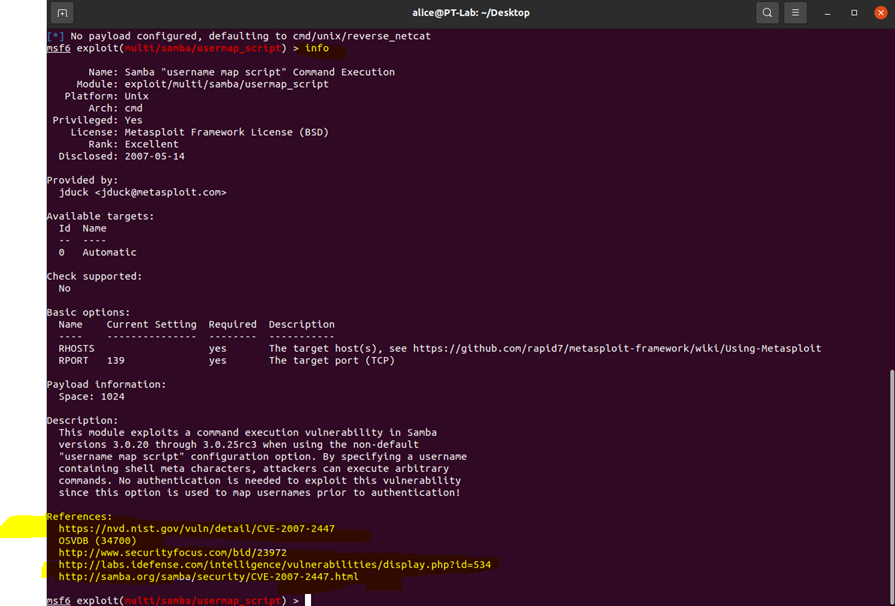The width and height of the screenshot is (895, 606).
Task: Click the 'Available targets:' heading
Action: pos(100,216)
